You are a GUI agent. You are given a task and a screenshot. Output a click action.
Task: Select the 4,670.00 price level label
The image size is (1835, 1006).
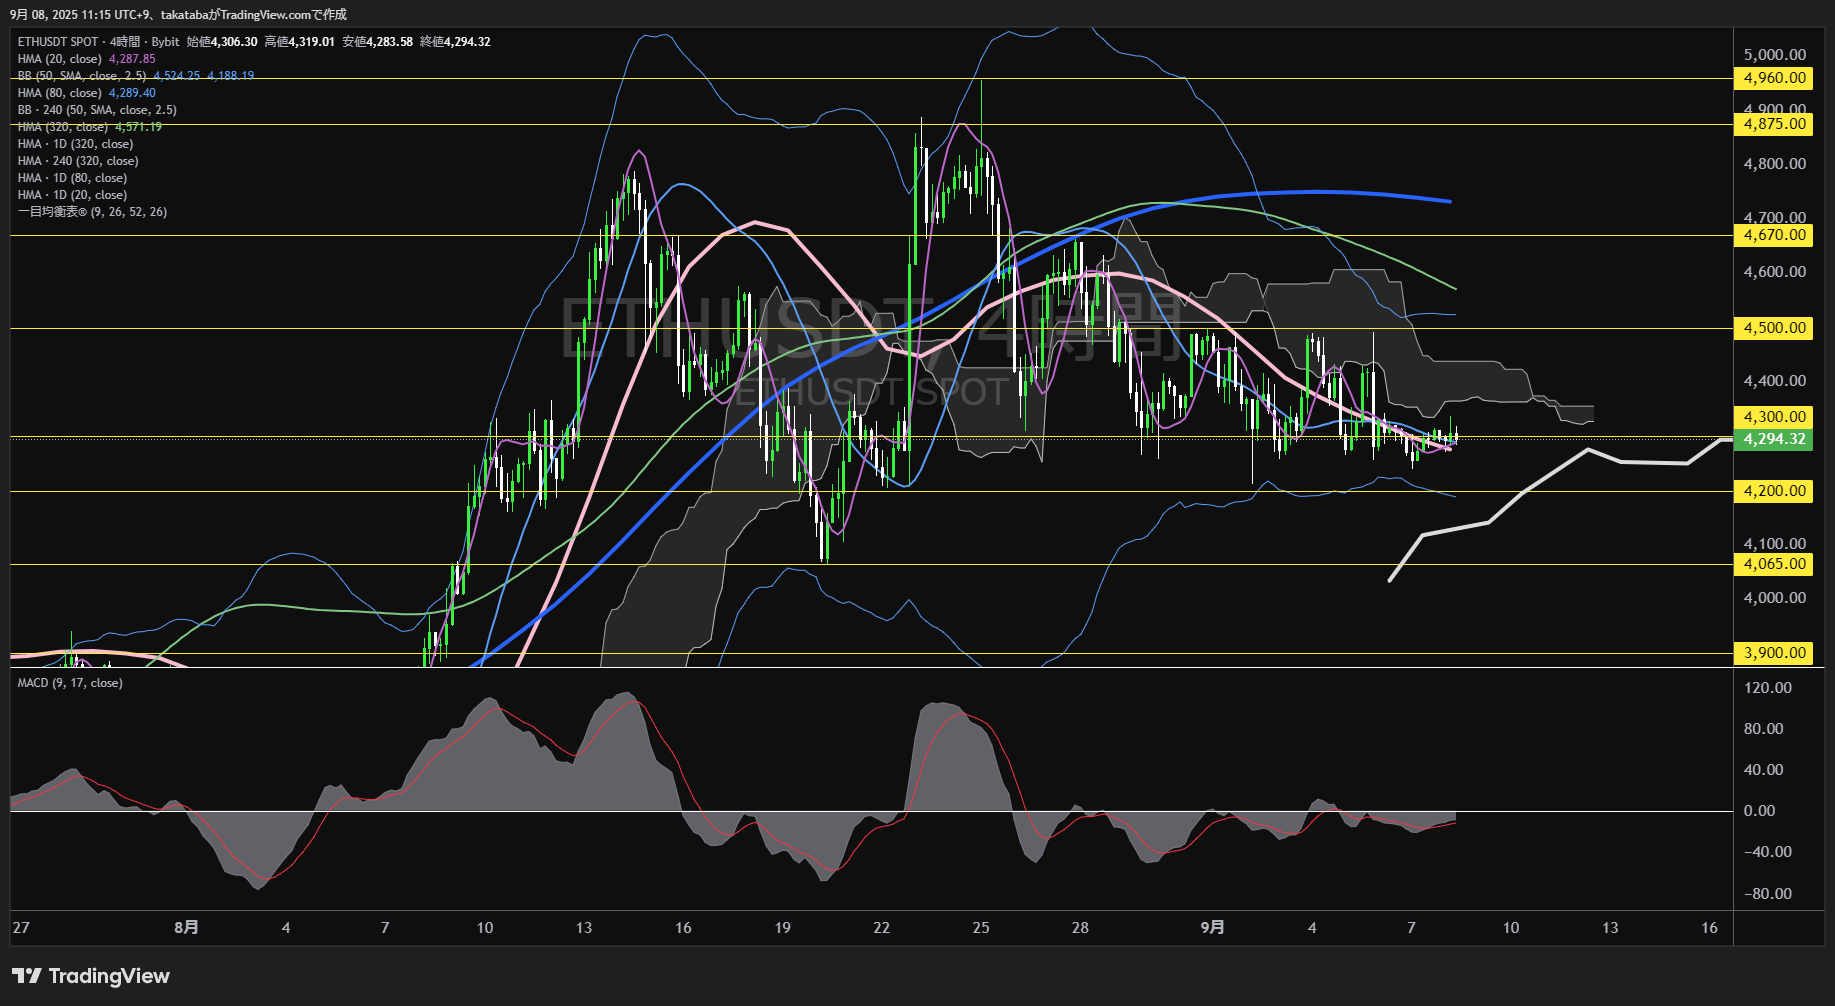click(1775, 235)
